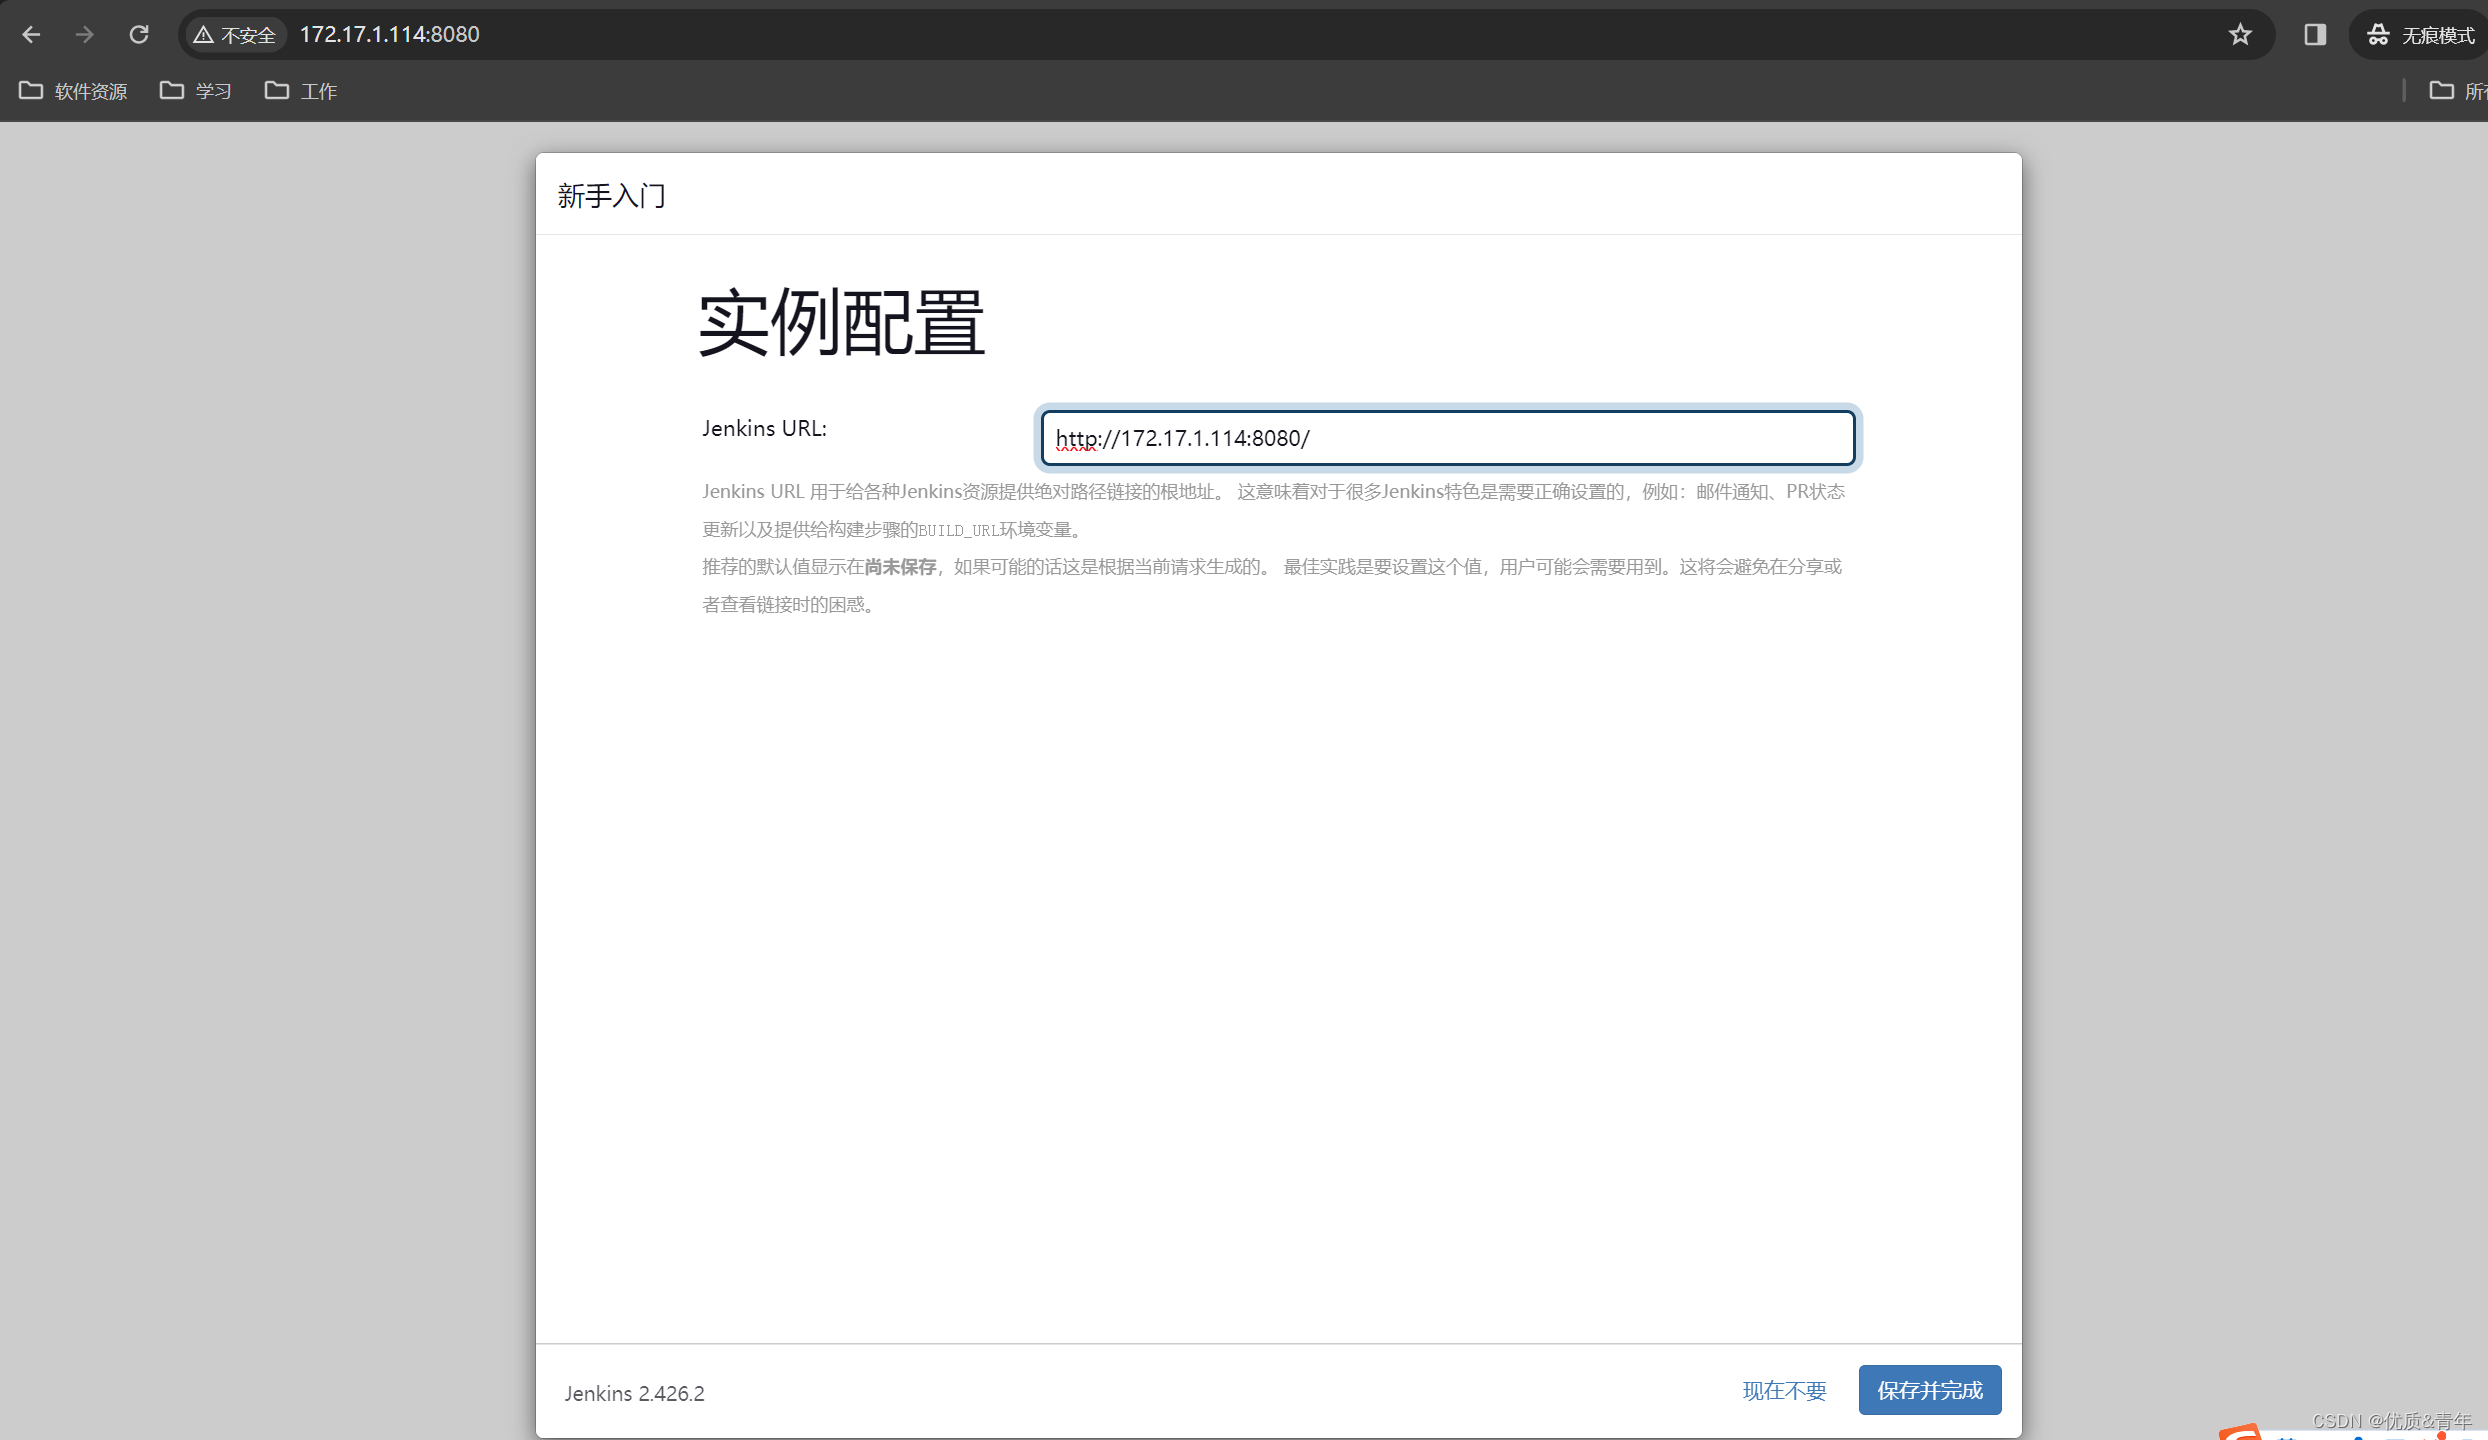Click the bold 尚未保存 text
This screenshot has width=2488, height=1440.
pyautogui.click(x=900, y=567)
